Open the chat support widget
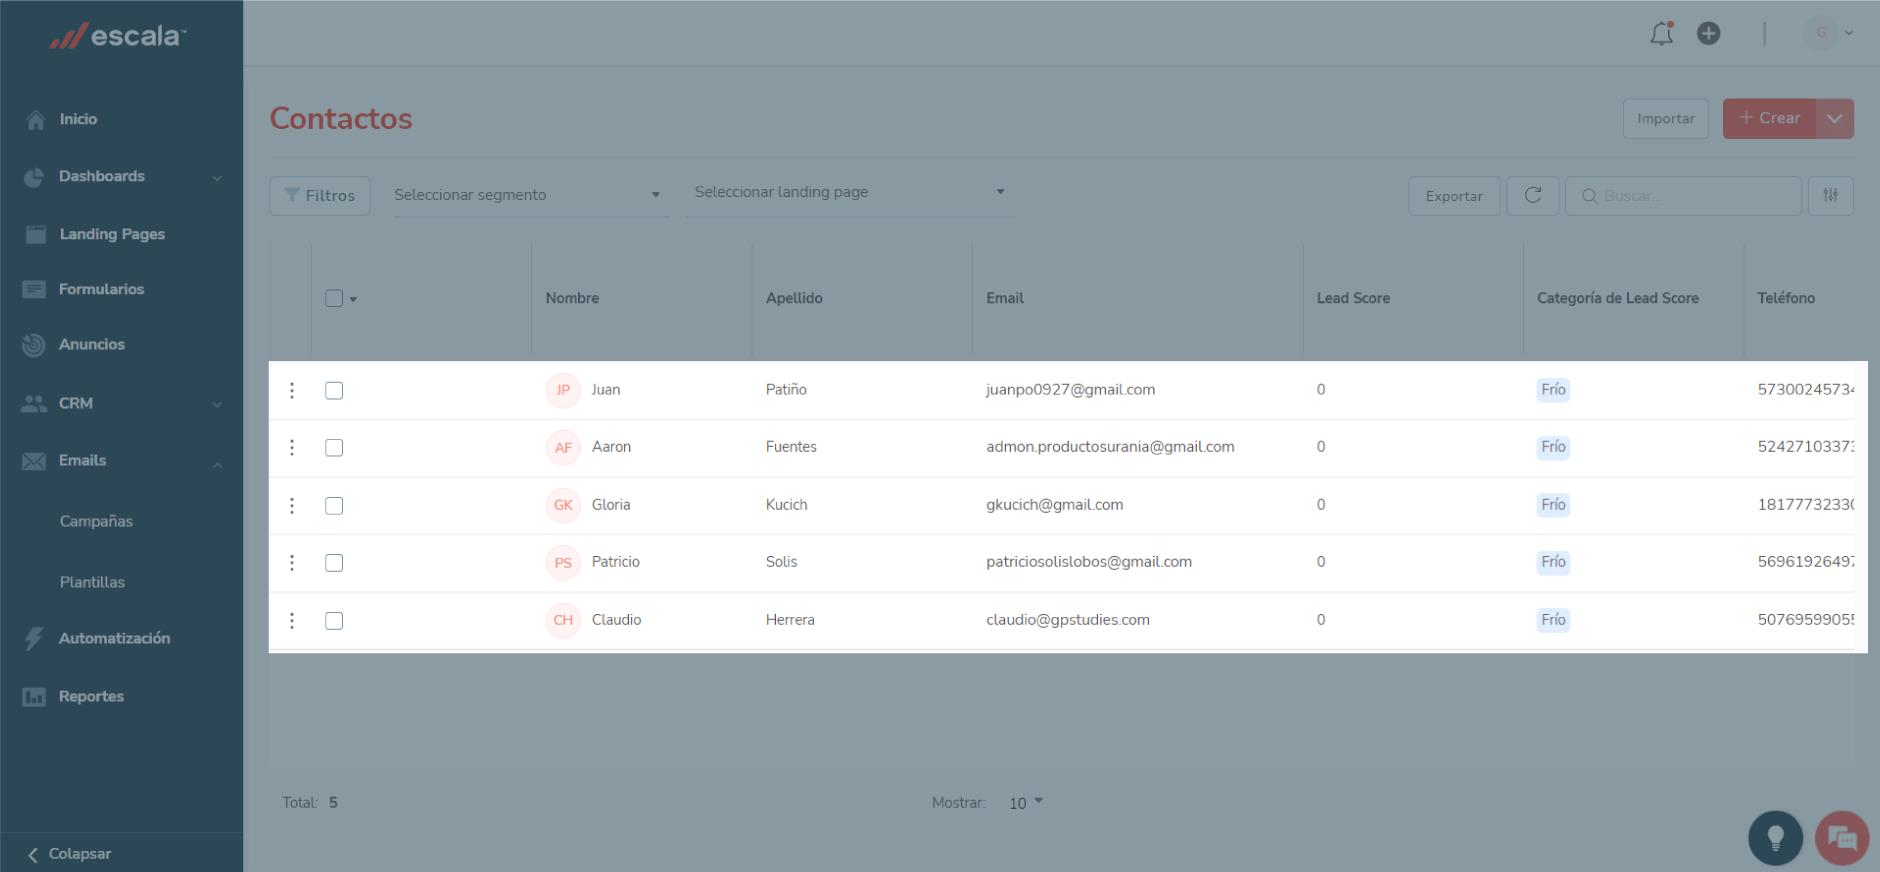This screenshot has height=872, width=1880. [x=1842, y=838]
